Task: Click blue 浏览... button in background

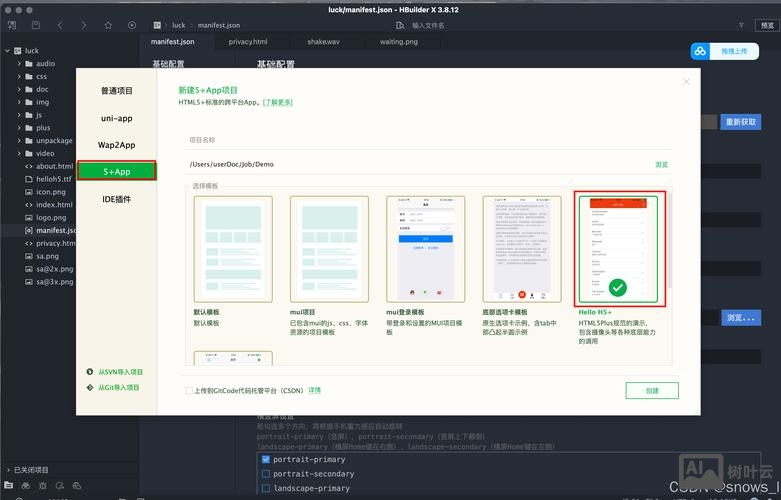Action: coord(741,318)
